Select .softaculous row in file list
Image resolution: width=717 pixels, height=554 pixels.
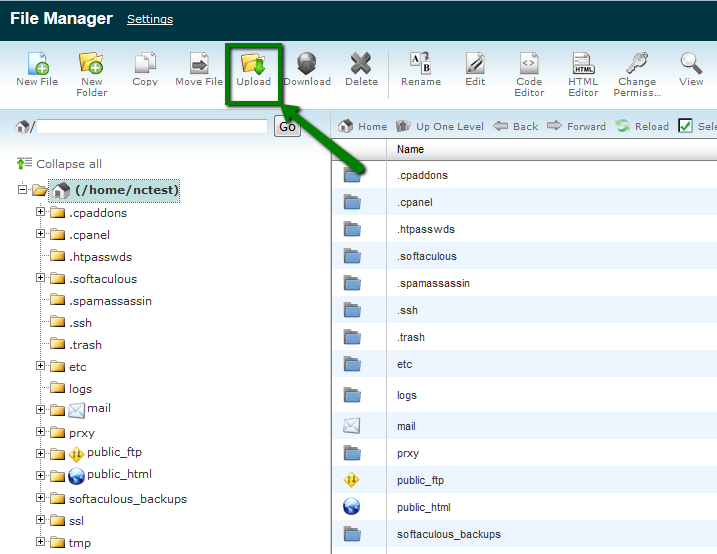coord(524,256)
